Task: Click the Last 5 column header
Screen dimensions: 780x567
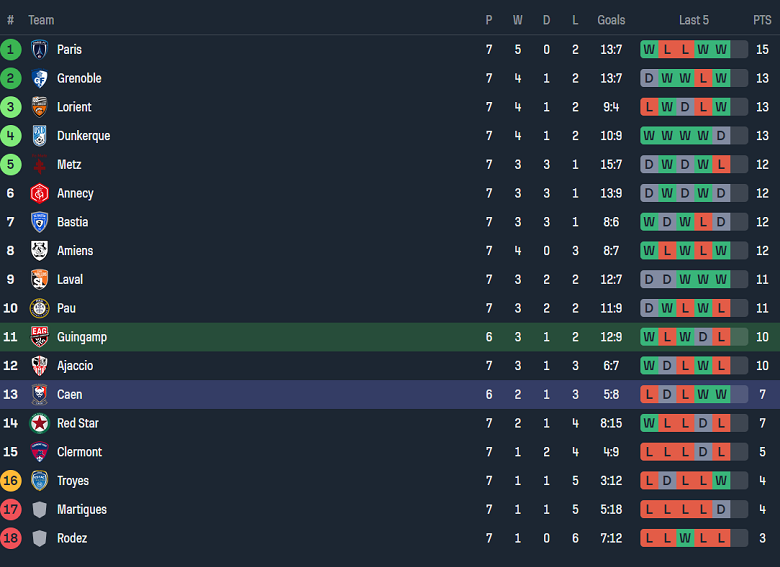Action: click(694, 20)
